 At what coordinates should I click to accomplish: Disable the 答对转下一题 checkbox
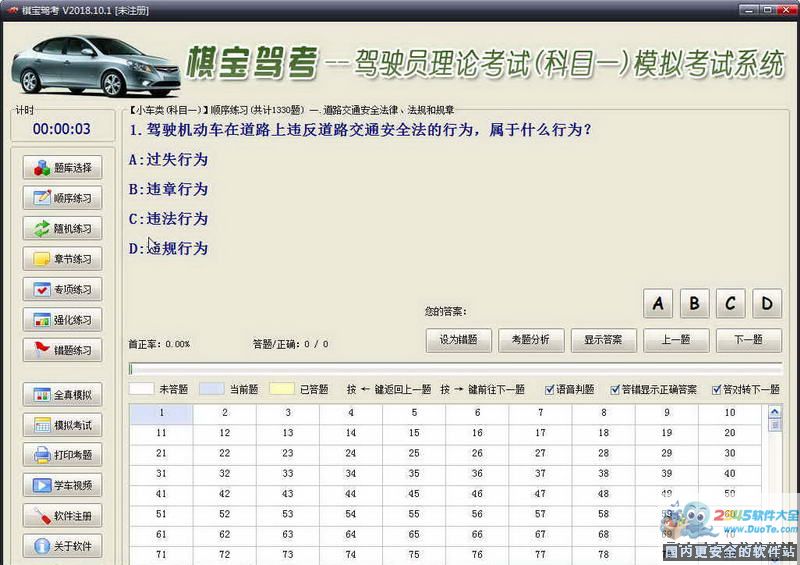pos(718,389)
